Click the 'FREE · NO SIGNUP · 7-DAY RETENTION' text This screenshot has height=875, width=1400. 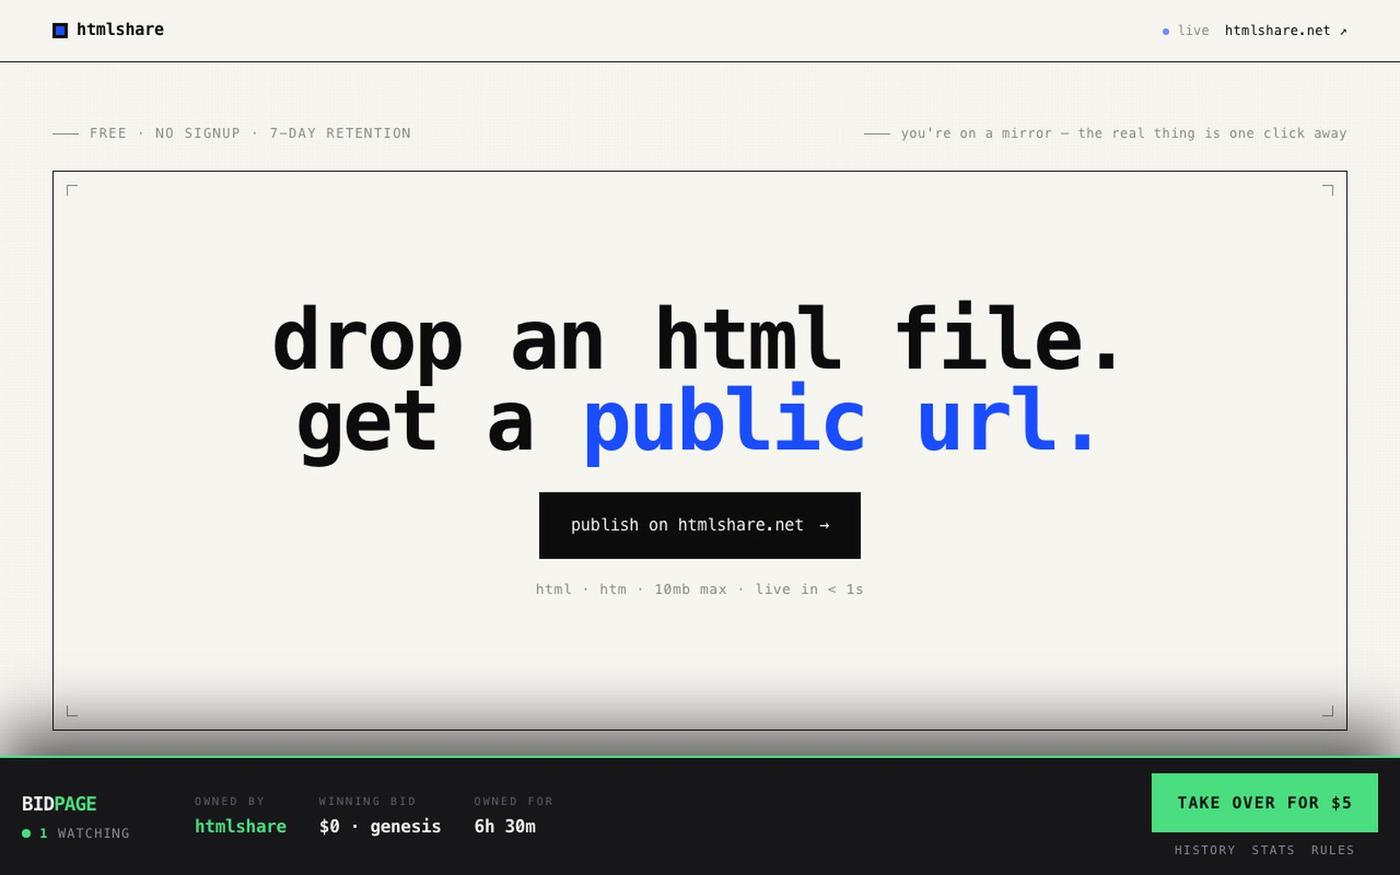coord(250,133)
